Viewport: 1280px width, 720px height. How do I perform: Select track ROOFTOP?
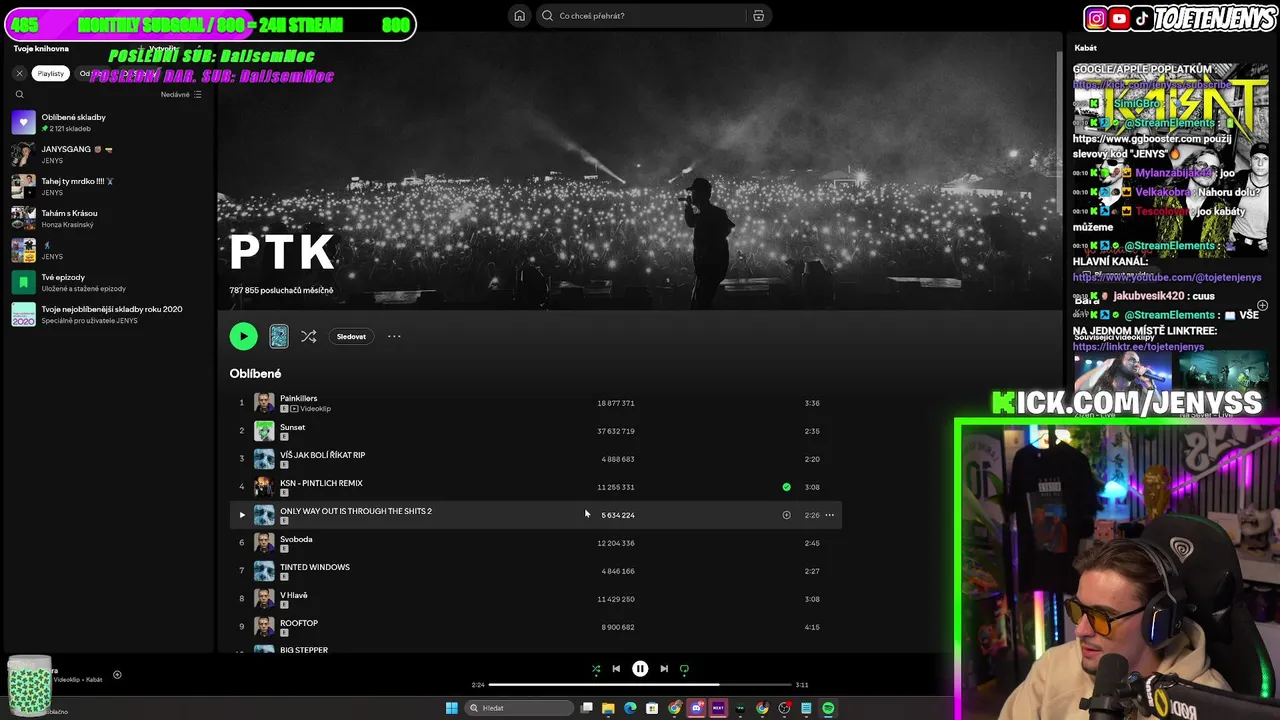click(535, 627)
